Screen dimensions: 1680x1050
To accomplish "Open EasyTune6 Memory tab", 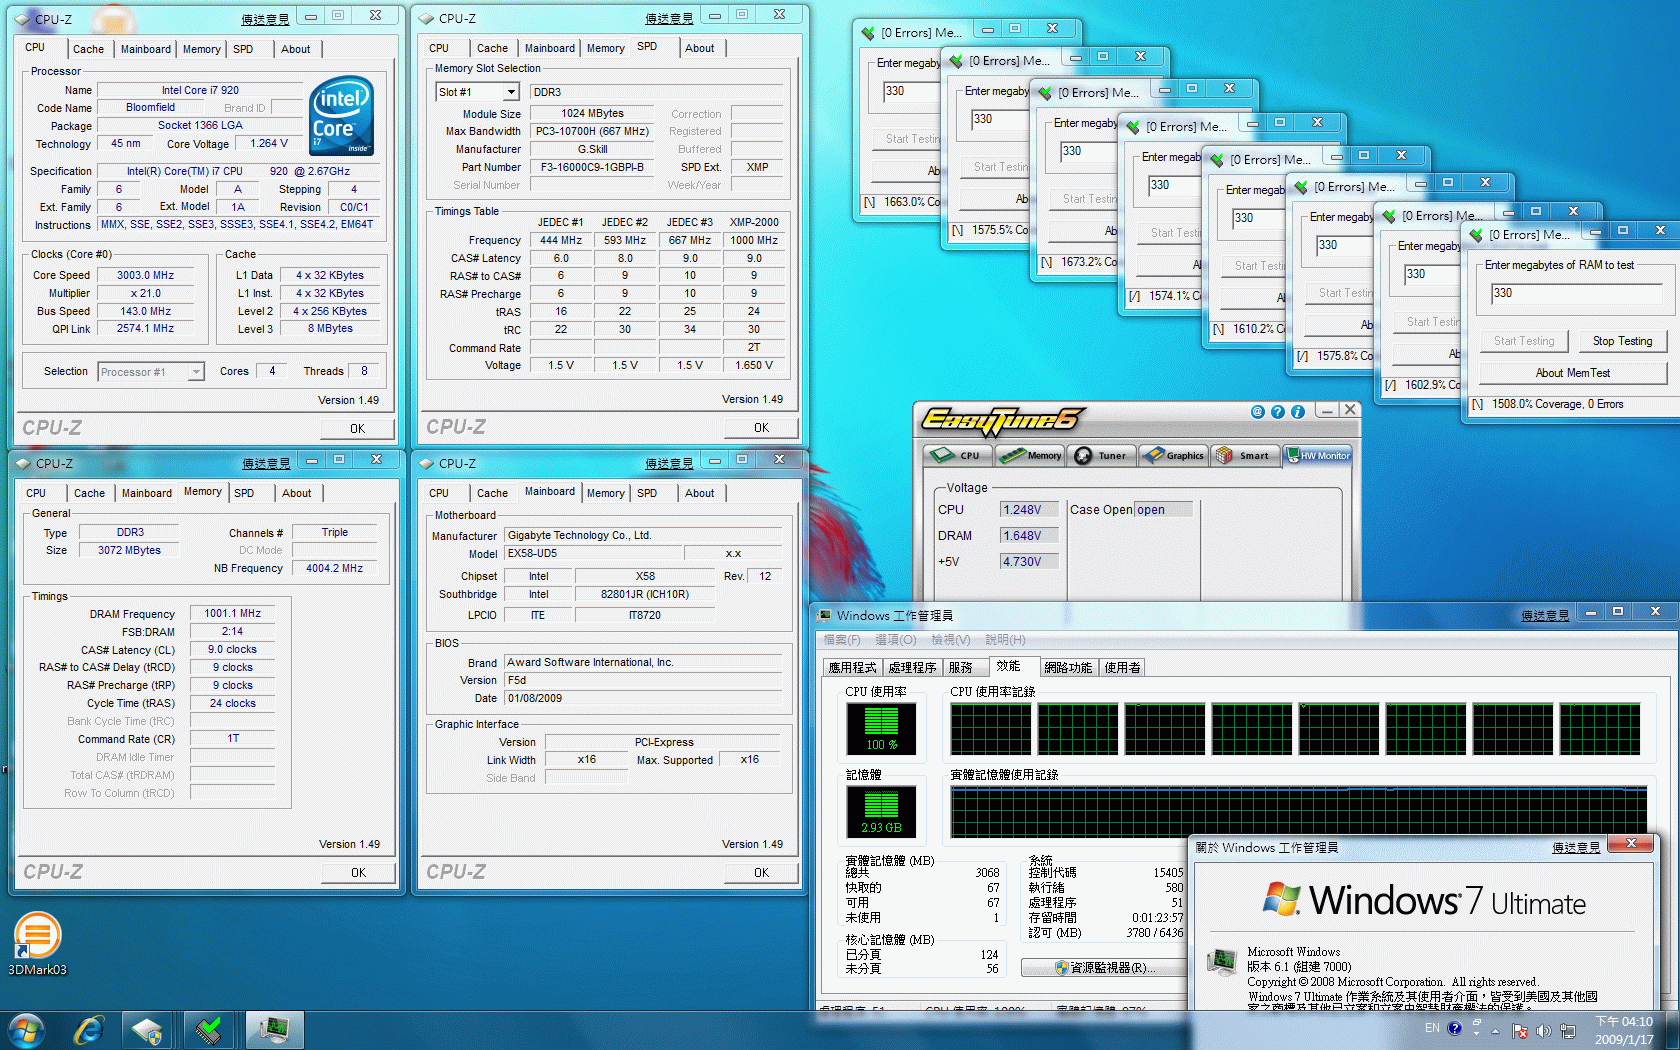I will (1030, 455).
